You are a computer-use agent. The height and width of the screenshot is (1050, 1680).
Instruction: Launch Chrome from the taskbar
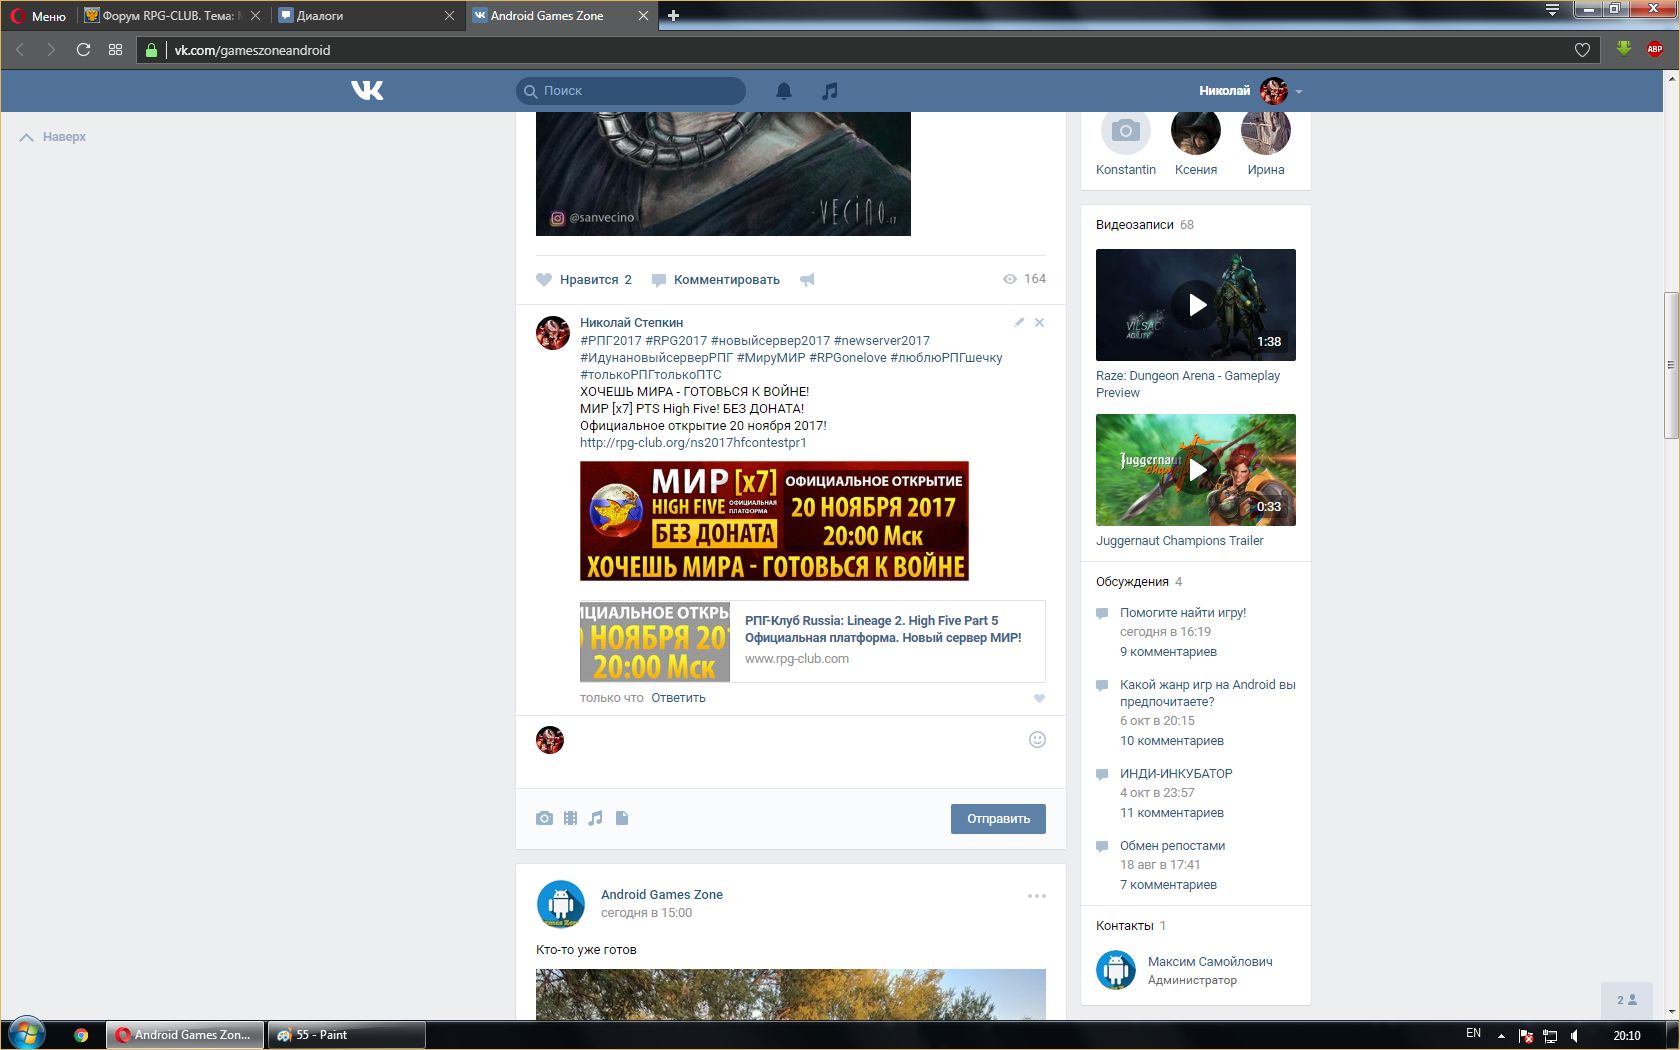[81, 1035]
